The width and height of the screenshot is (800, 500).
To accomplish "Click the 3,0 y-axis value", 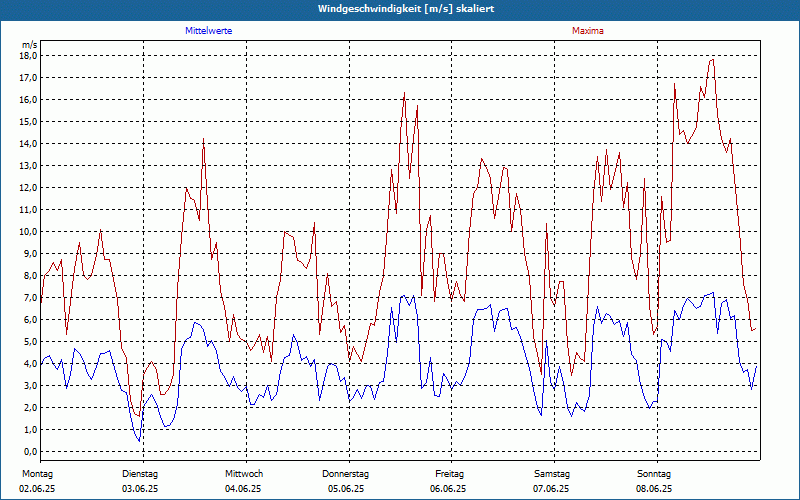I will (x=31, y=385).
